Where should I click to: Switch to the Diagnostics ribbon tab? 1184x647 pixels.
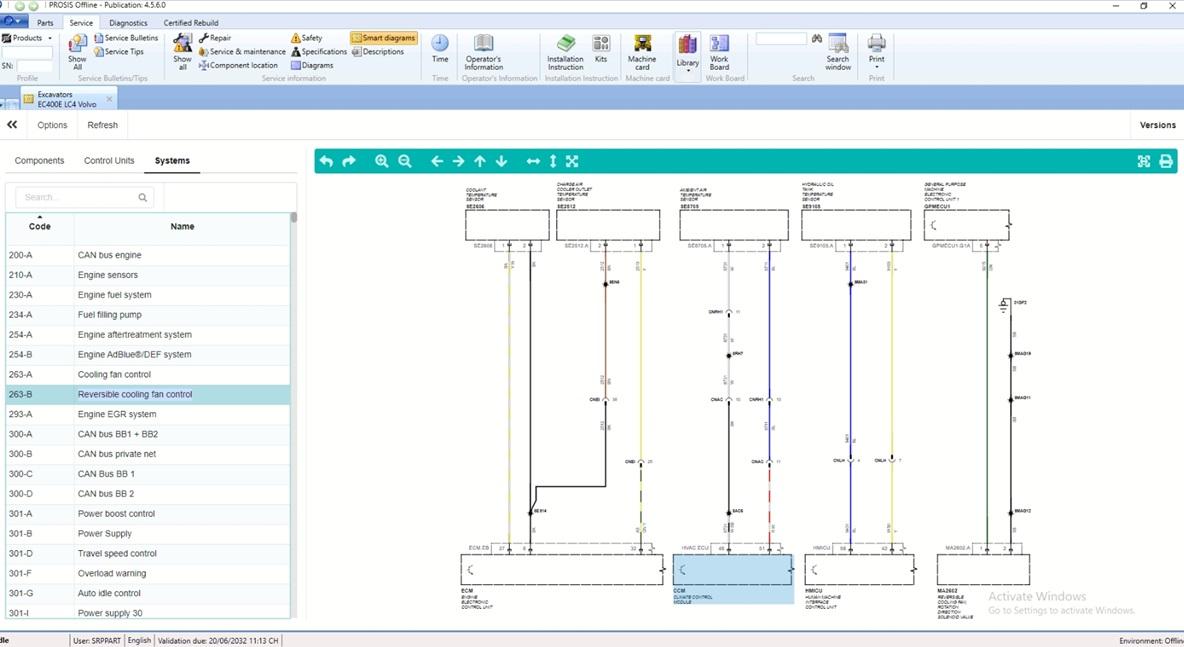click(128, 23)
